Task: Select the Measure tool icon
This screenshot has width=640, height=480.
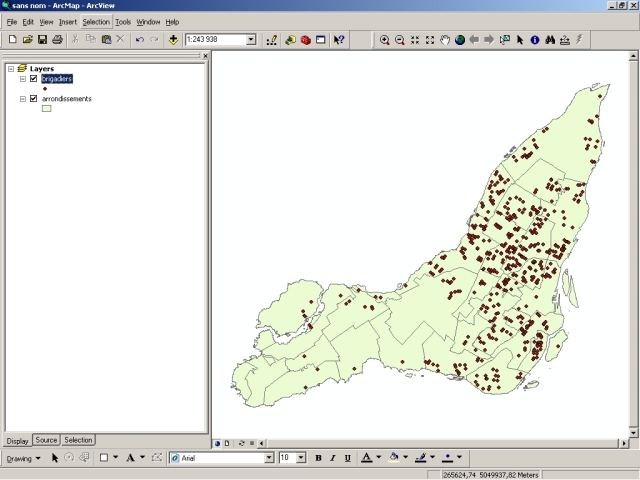Action: tap(565, 40)
